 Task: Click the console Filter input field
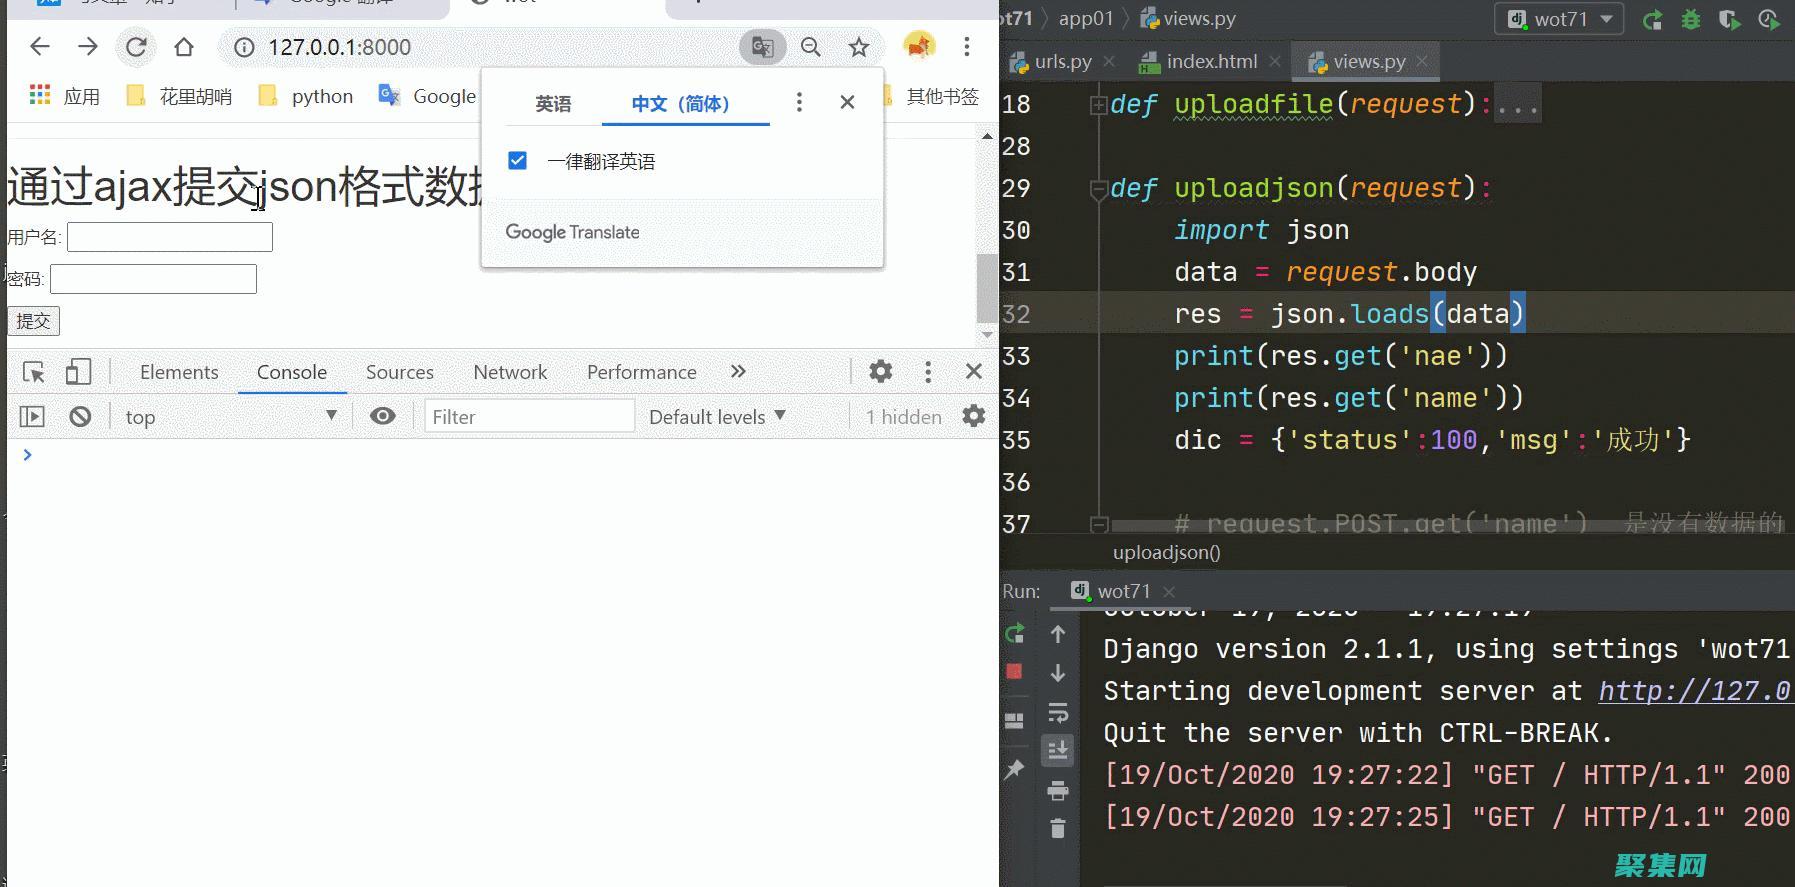[x=529, y=417]
